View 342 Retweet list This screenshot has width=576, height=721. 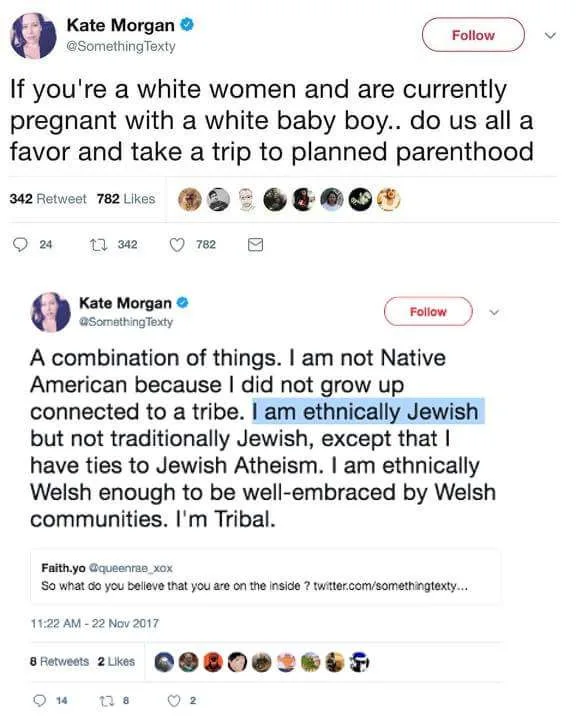tap(48, 199)
